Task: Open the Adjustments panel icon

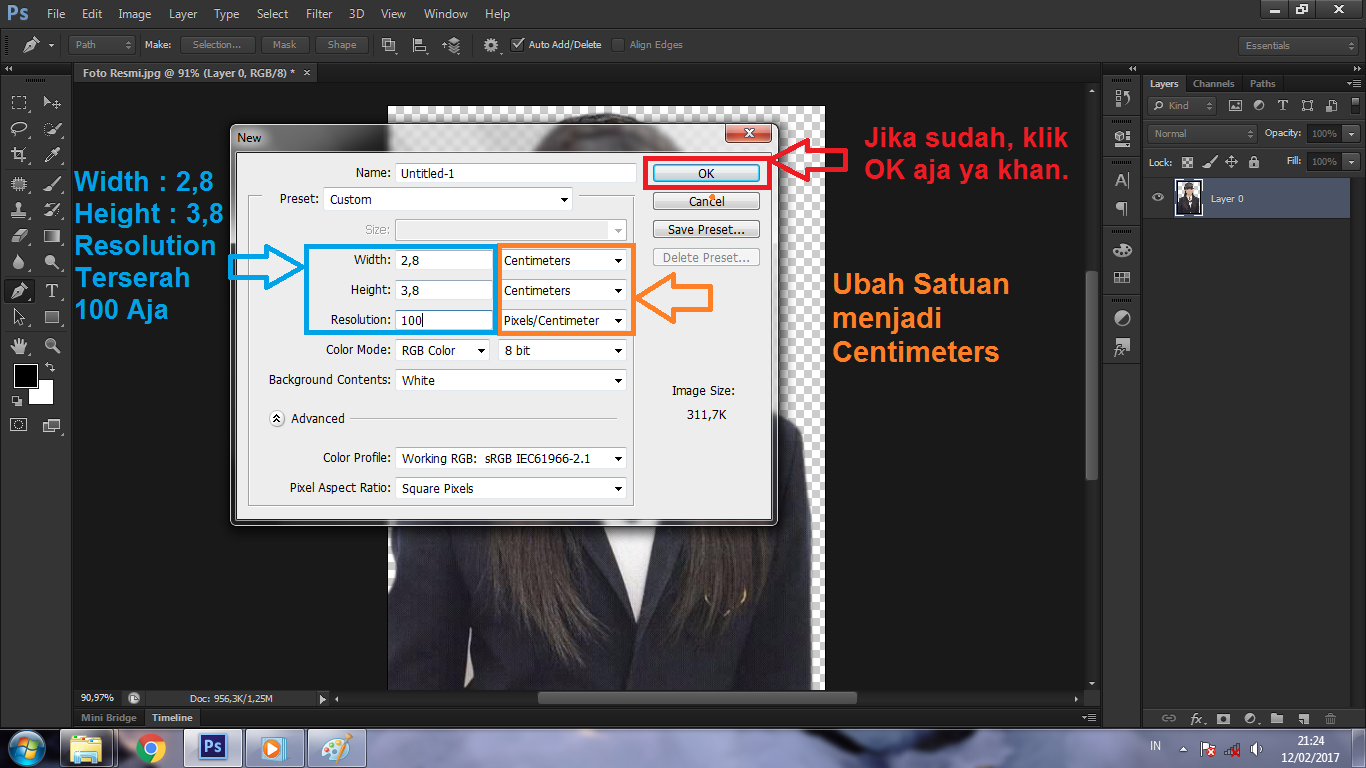Action: coord(1121,319)
